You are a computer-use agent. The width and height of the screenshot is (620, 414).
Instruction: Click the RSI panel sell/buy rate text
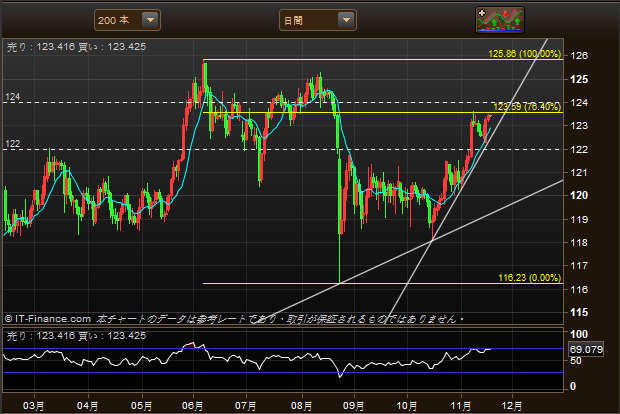pos(76,336)
